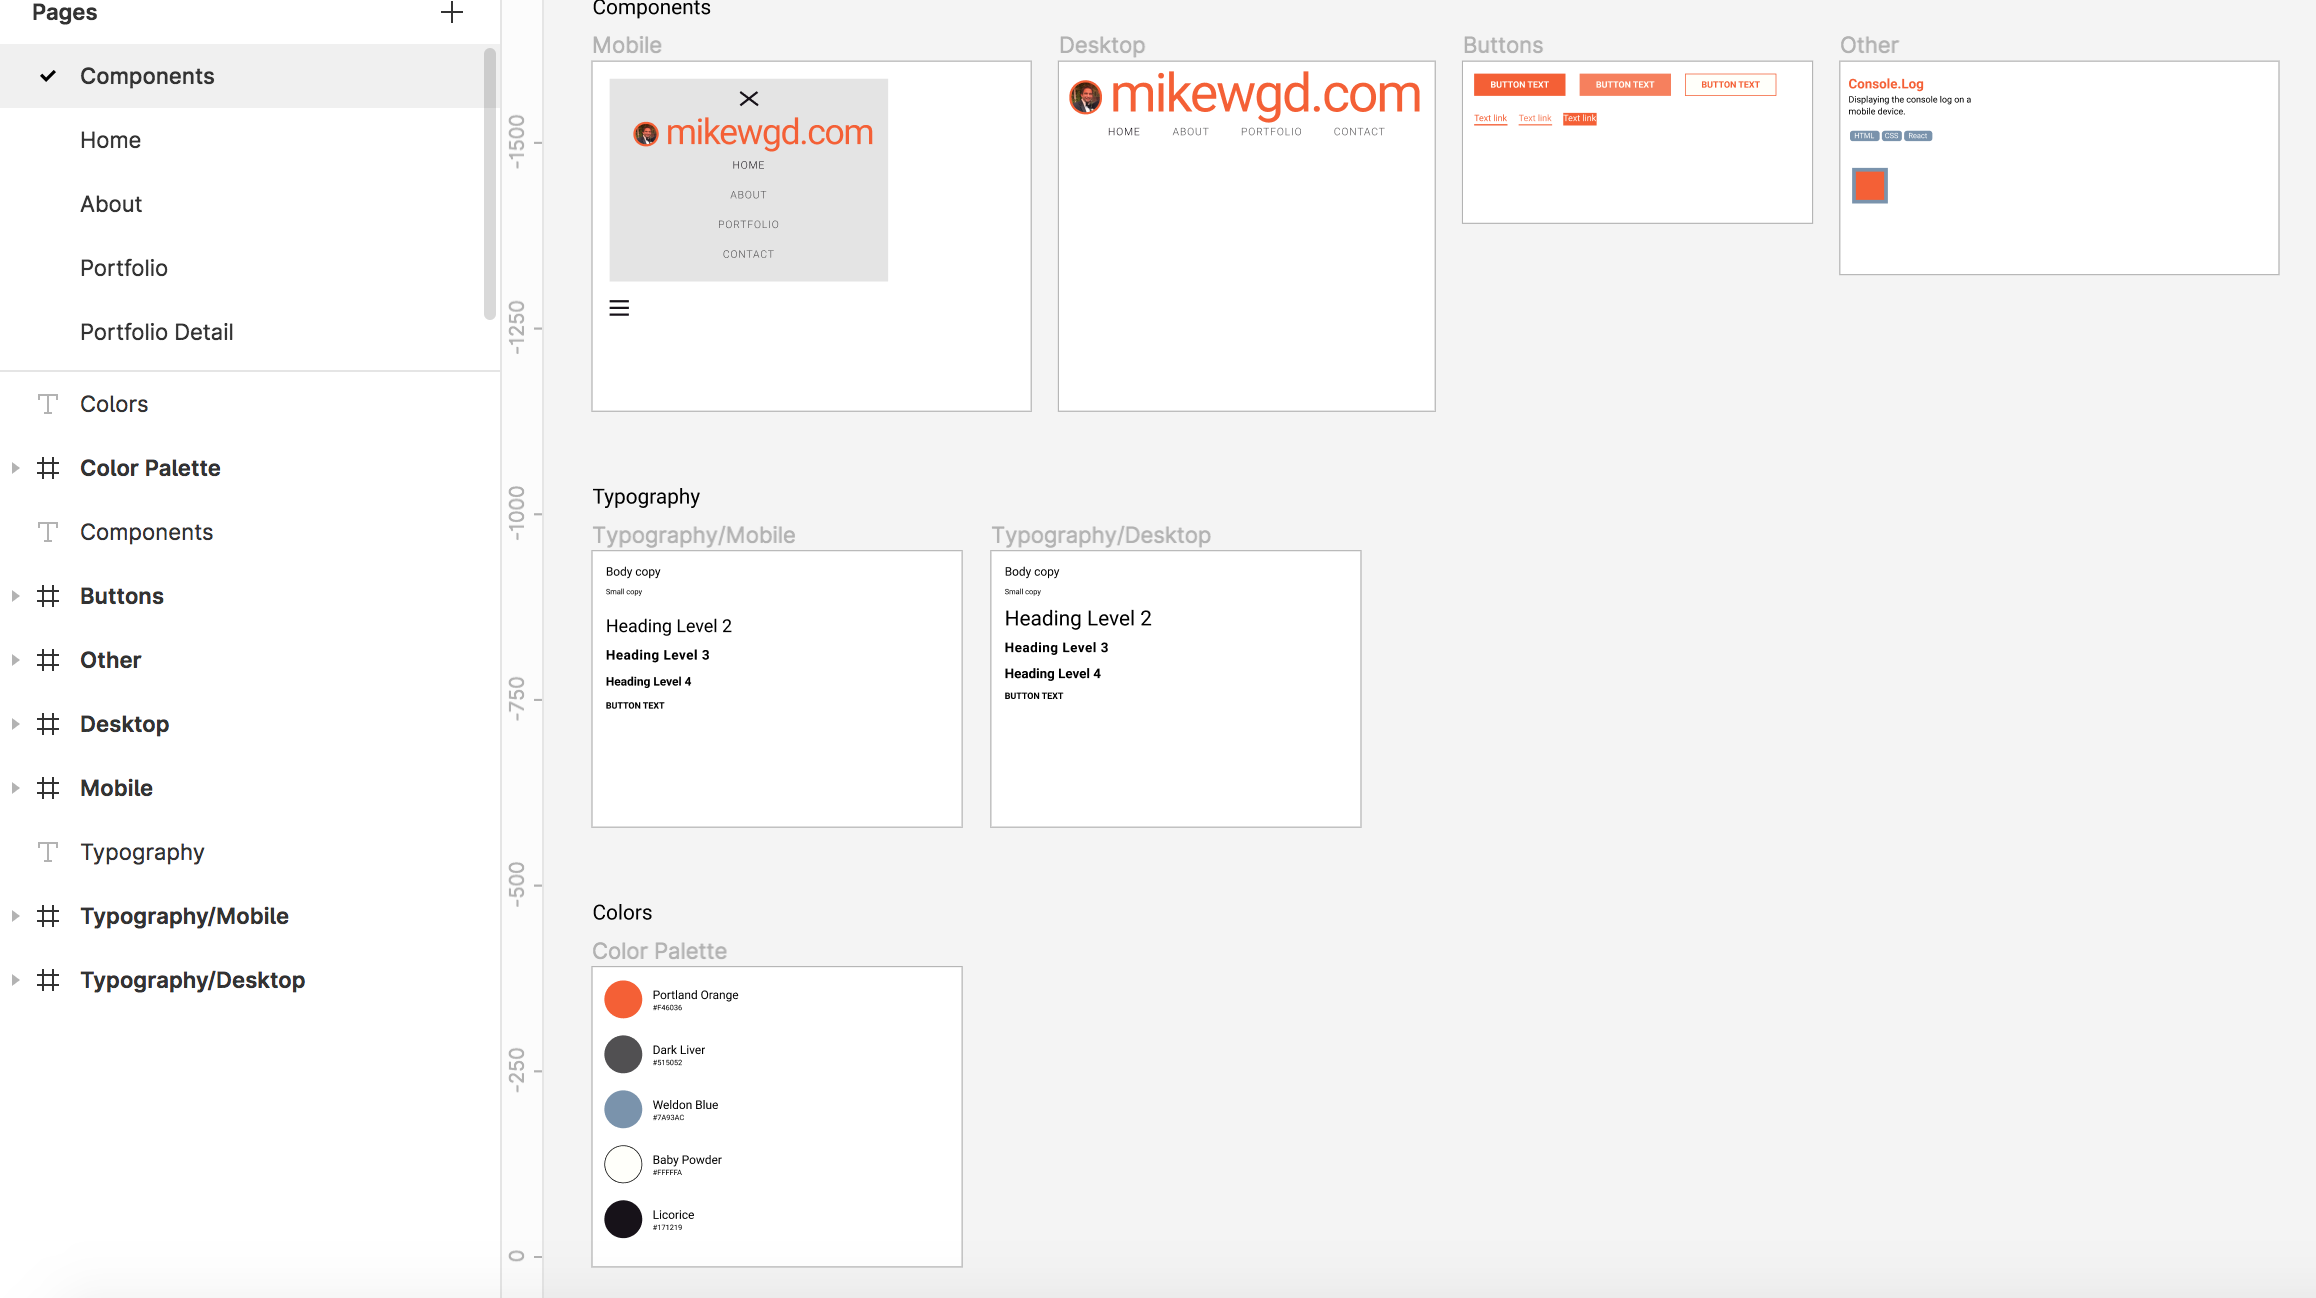The height and width of the screenshot is (1298, 2316).
Task: Select the Color Palette frame layer
Action: (x=250, y=468)
